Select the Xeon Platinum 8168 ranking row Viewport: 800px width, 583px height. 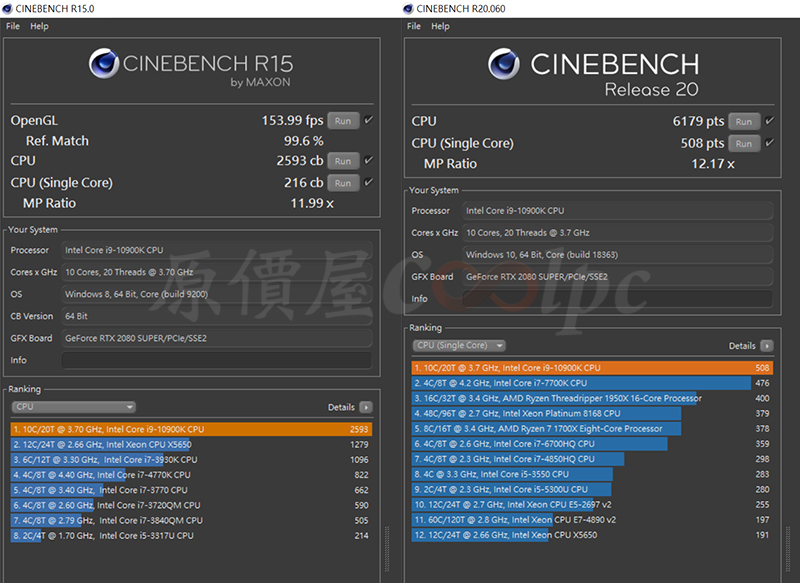[x=592, y=414]
